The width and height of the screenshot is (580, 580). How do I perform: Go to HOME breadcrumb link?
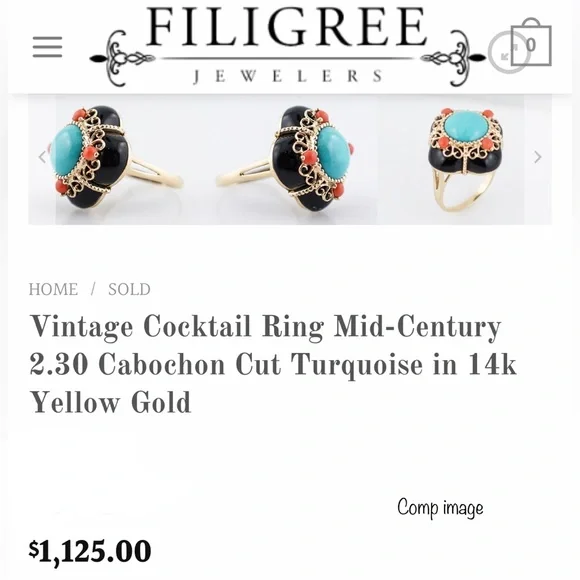click(x=53, y=289)
